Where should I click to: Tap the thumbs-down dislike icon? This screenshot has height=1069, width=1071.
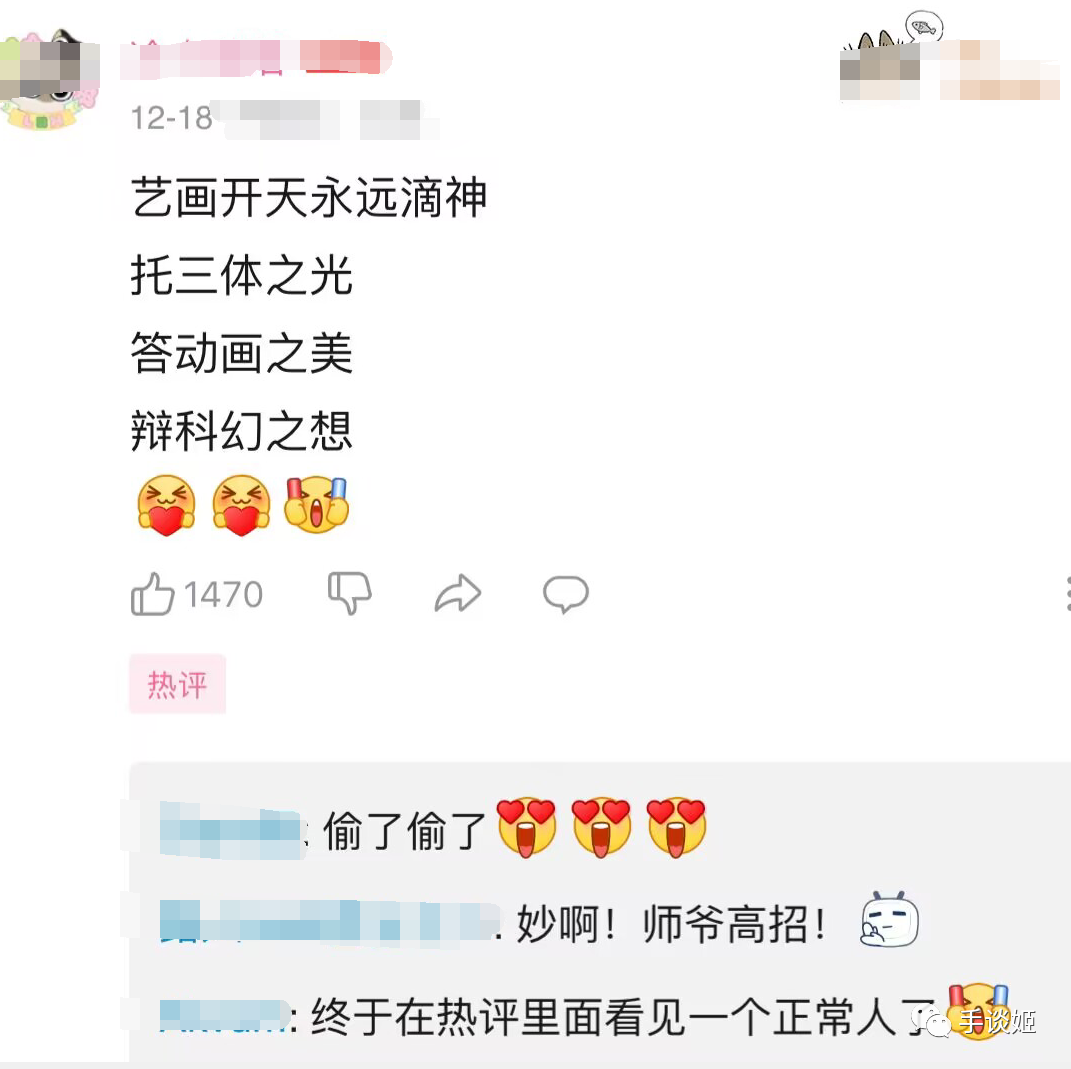coord(350,592)
